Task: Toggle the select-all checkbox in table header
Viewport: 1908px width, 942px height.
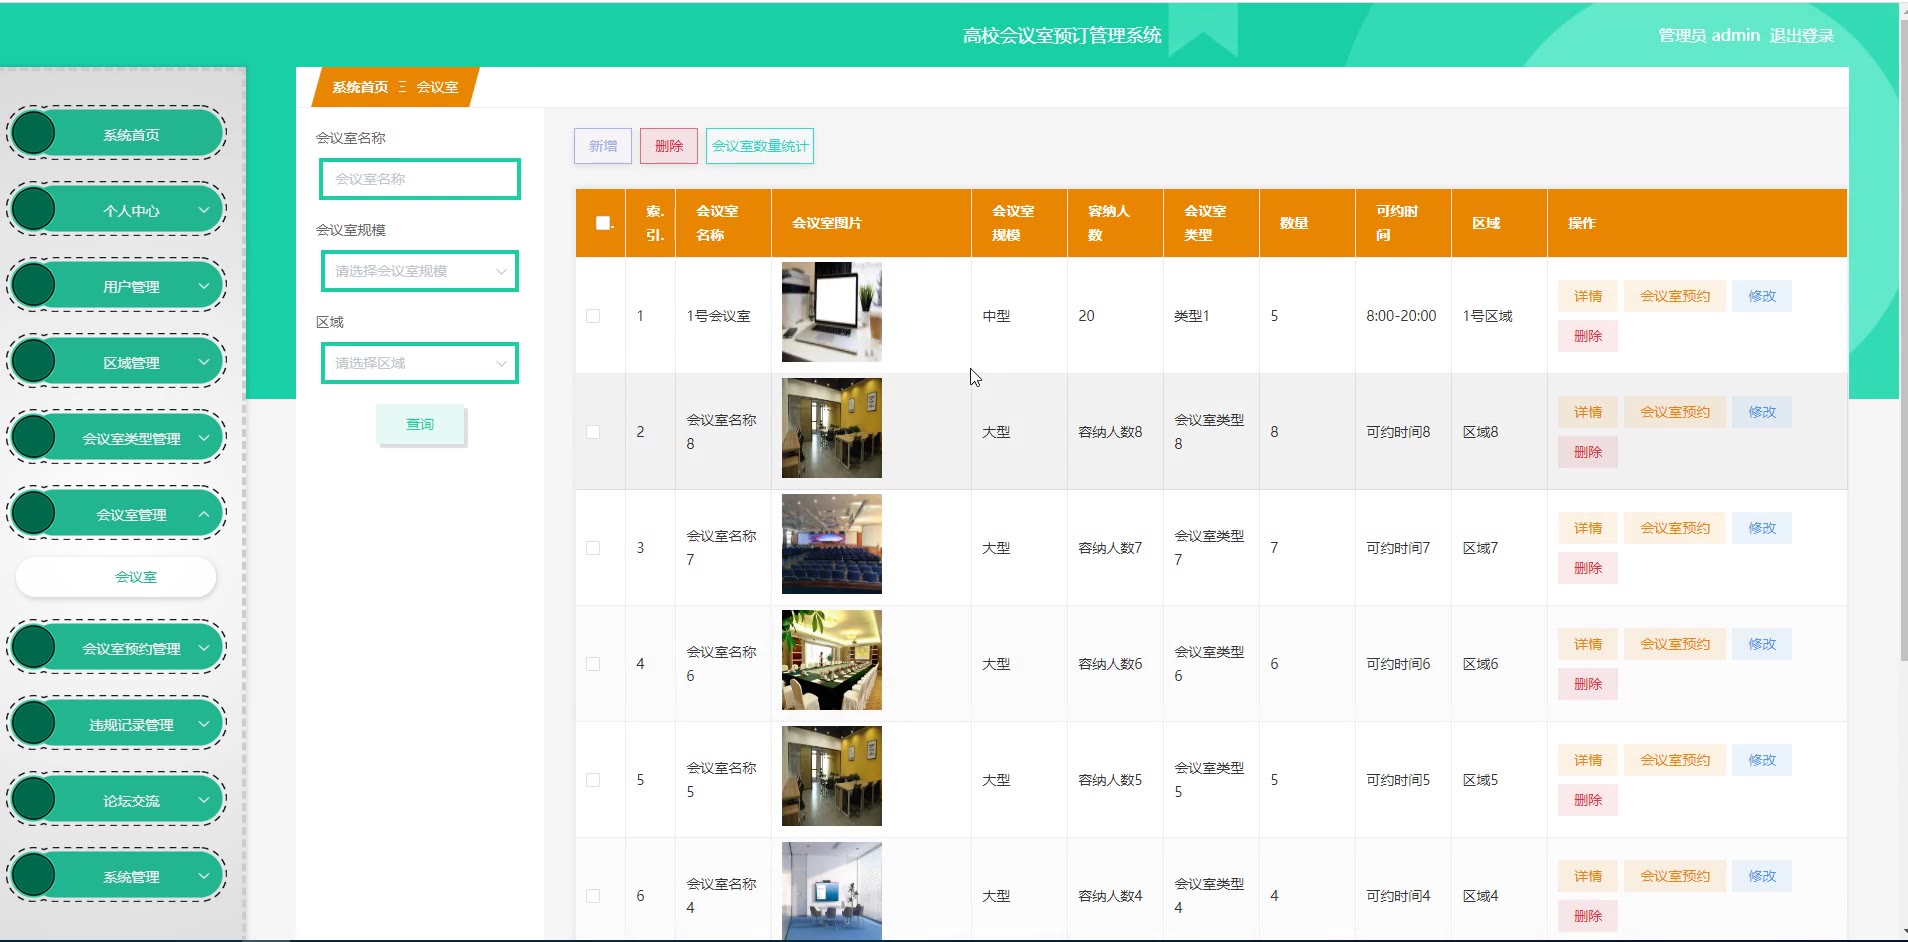Action: 603,223
